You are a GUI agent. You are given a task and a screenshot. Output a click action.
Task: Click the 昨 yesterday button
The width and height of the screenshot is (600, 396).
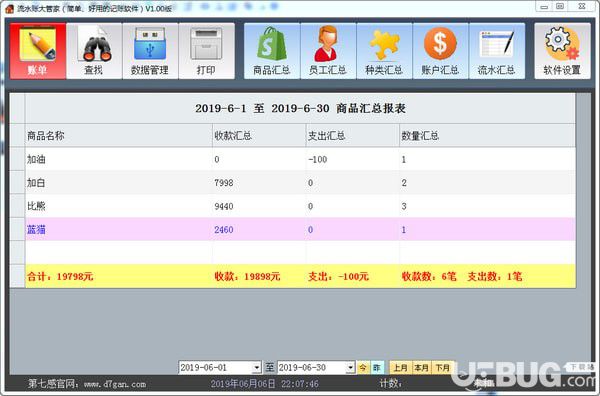pos(377,368)
